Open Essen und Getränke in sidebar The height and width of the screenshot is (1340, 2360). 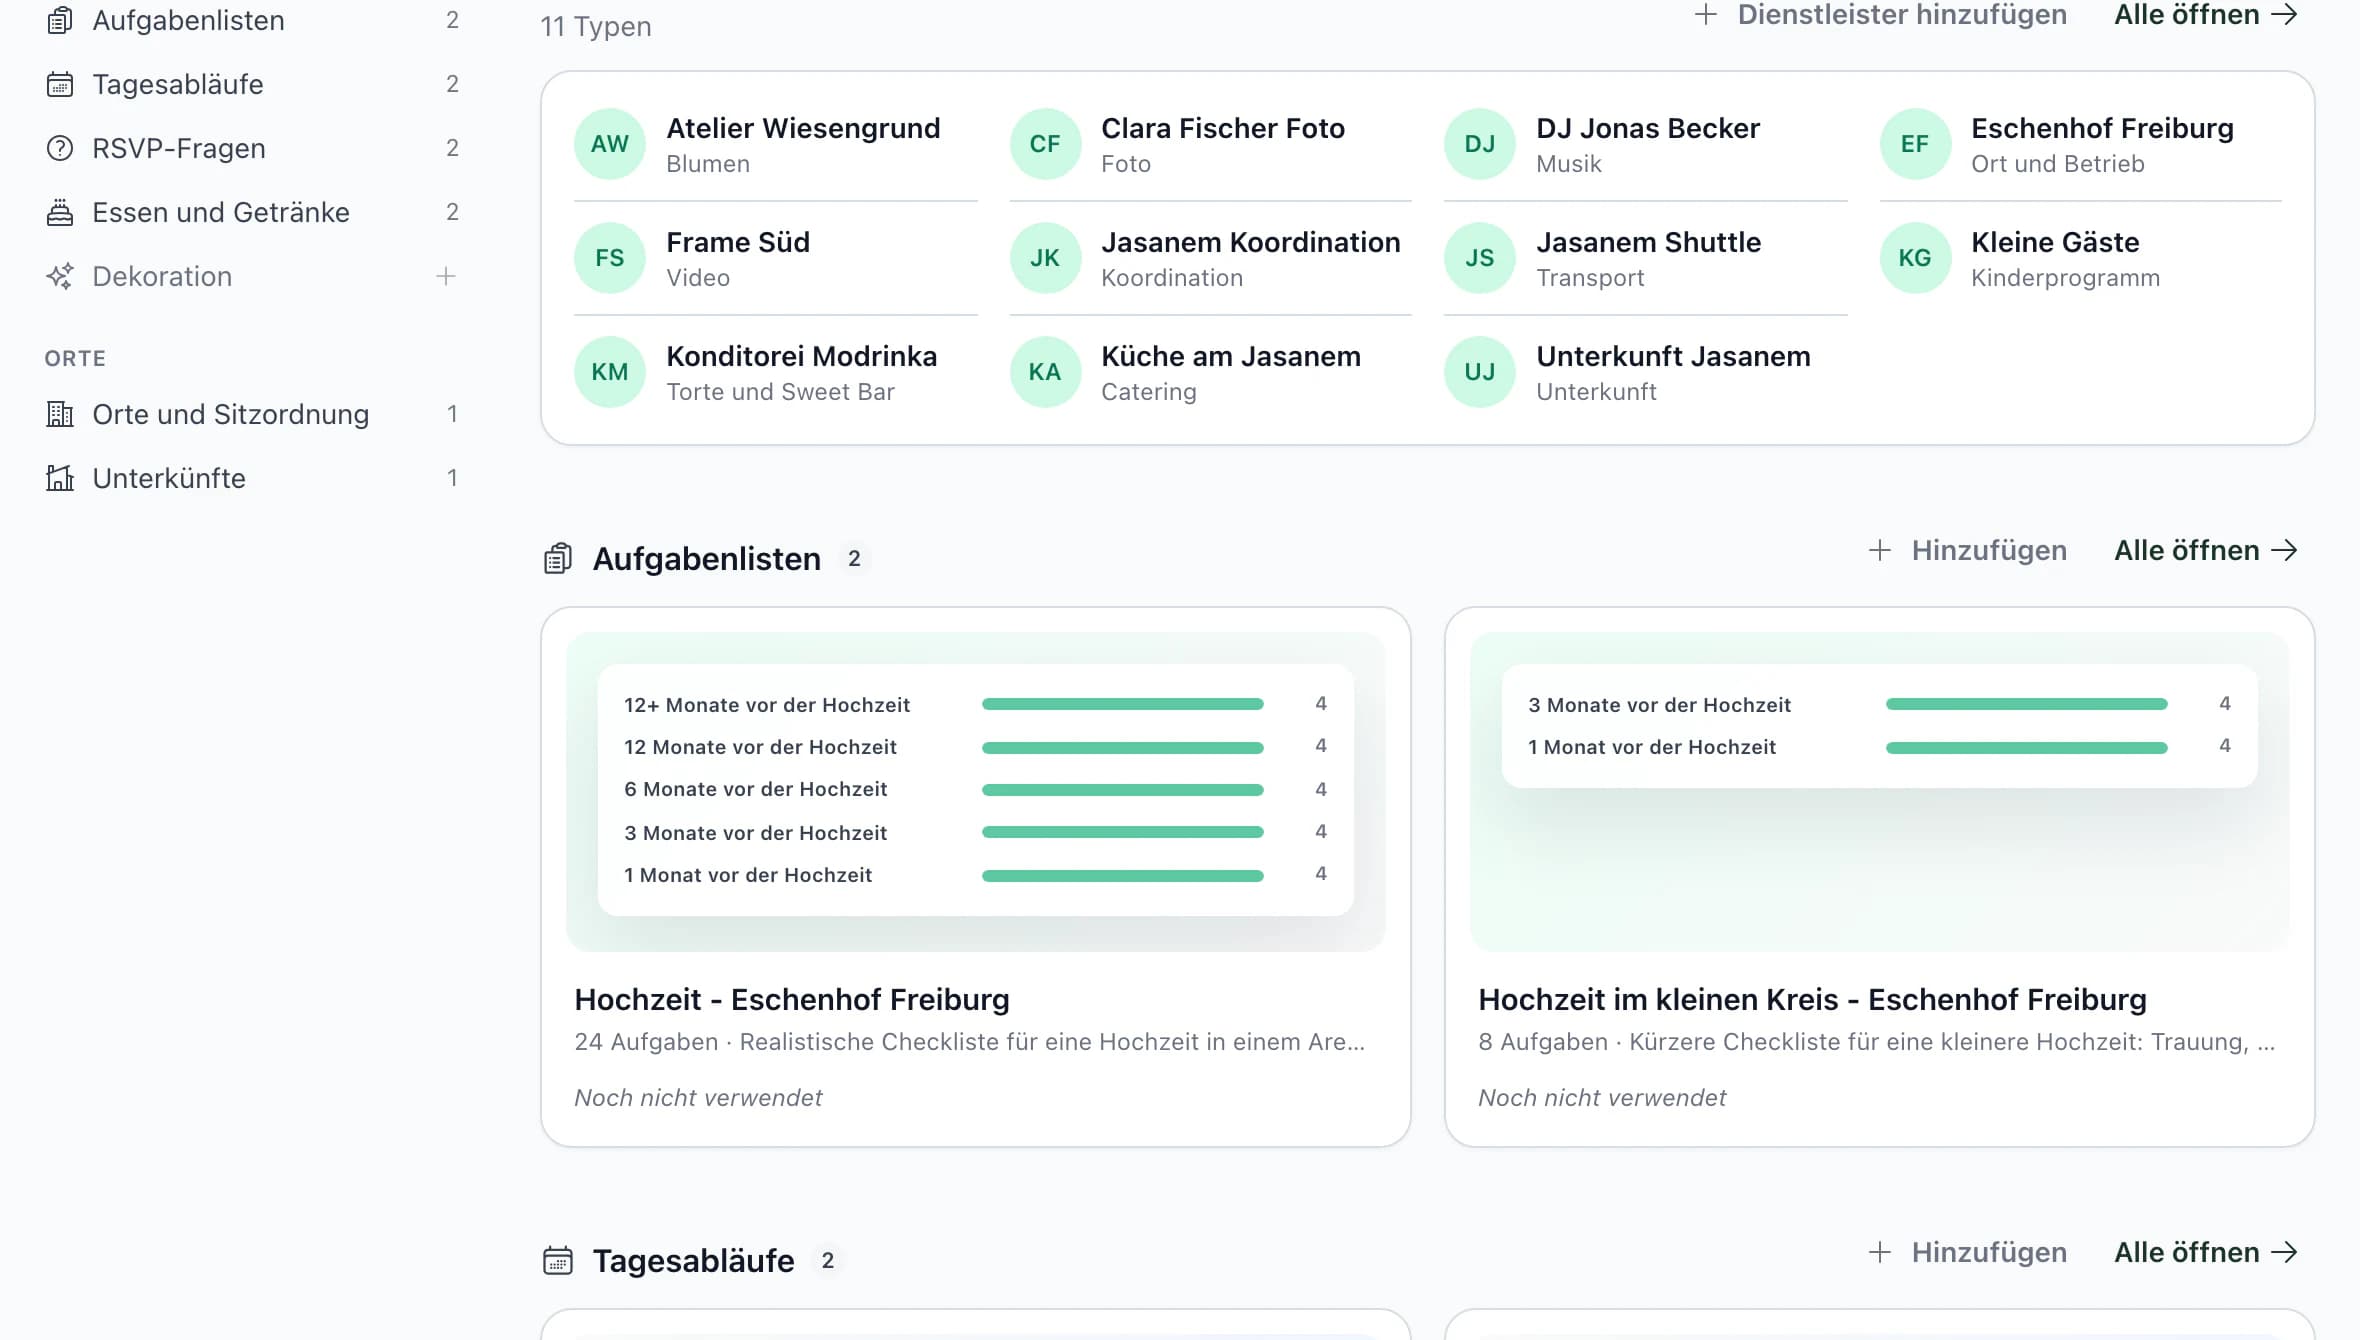coord(251,212)
